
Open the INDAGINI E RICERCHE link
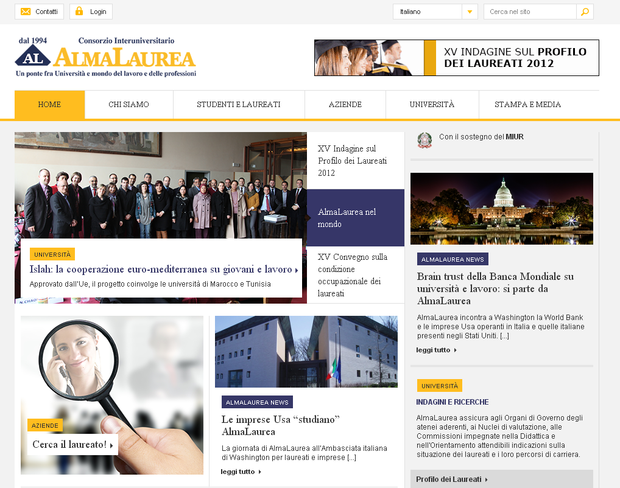452,402
